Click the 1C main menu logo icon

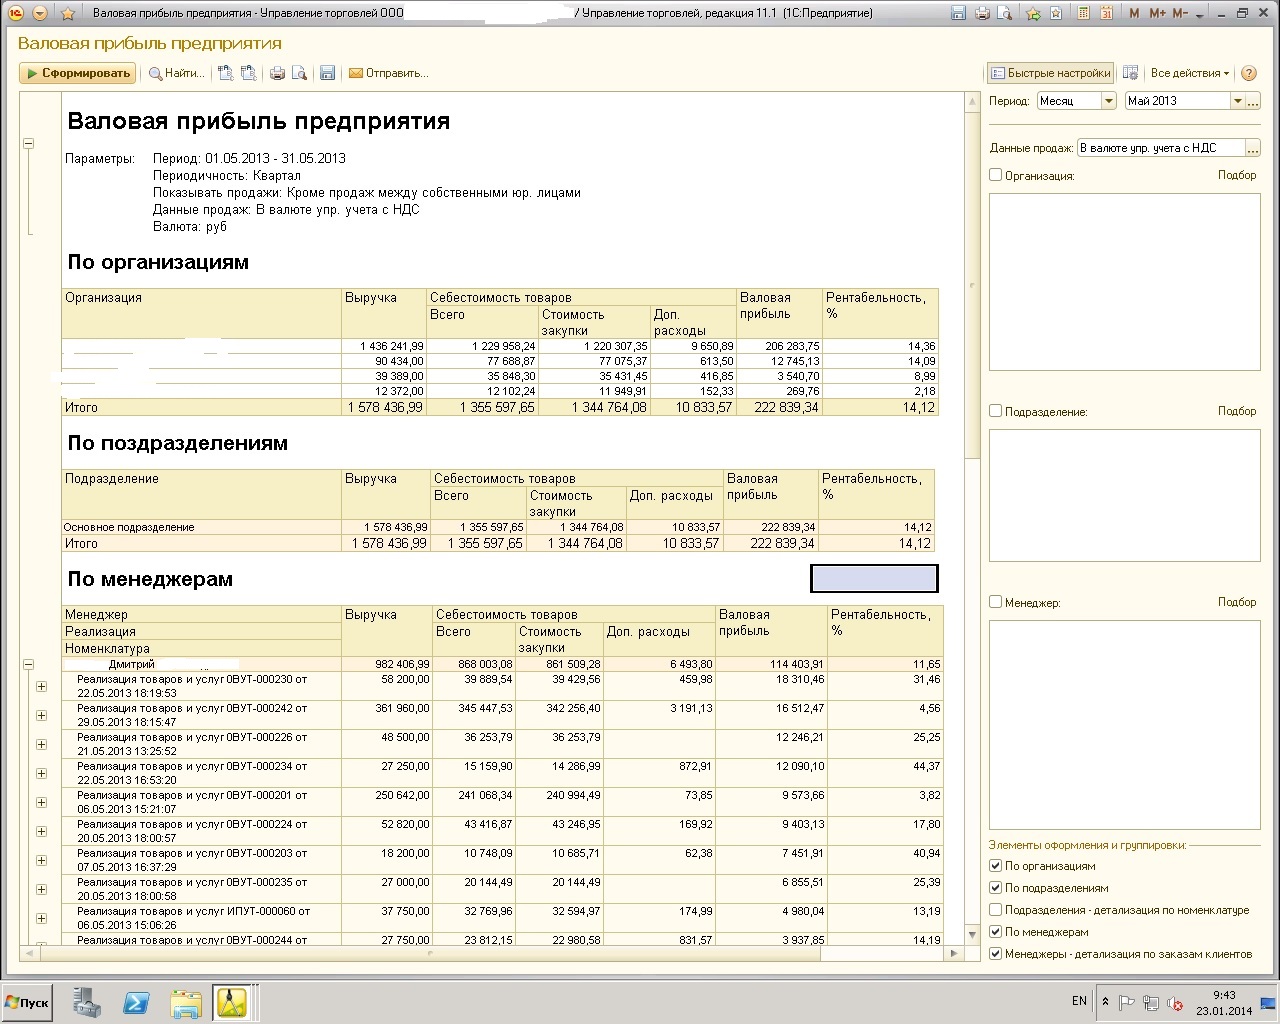[15, 13]
